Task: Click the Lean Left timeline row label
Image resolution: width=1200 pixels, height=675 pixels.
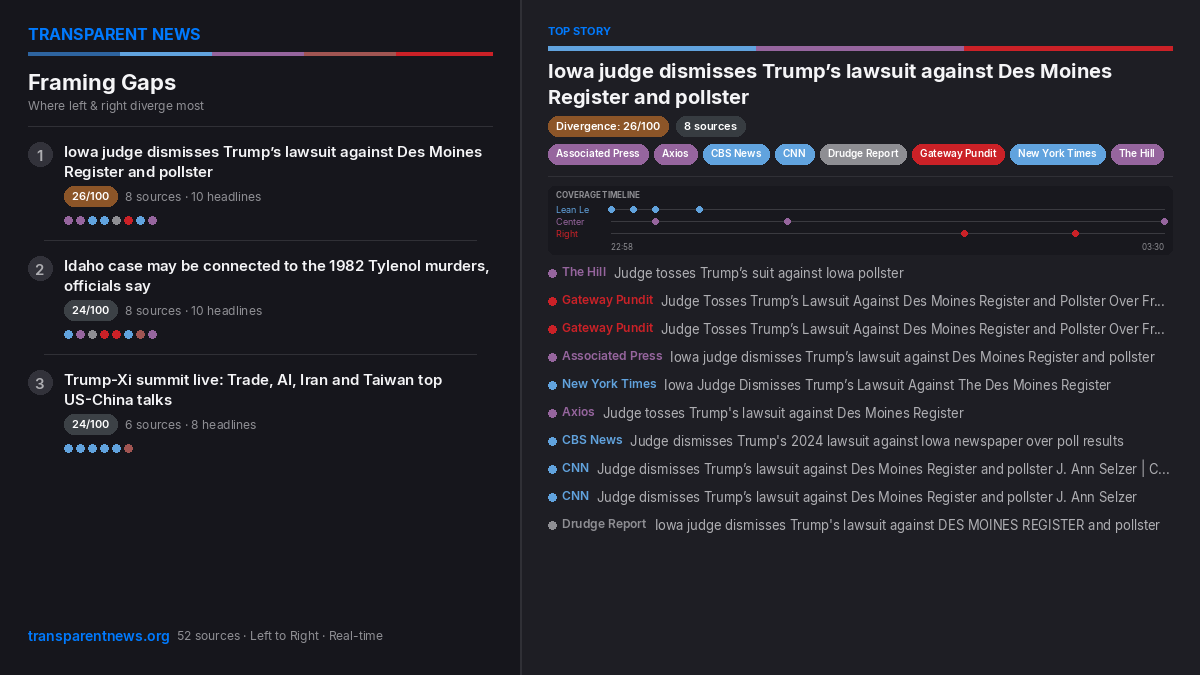Action: [573, 210]
